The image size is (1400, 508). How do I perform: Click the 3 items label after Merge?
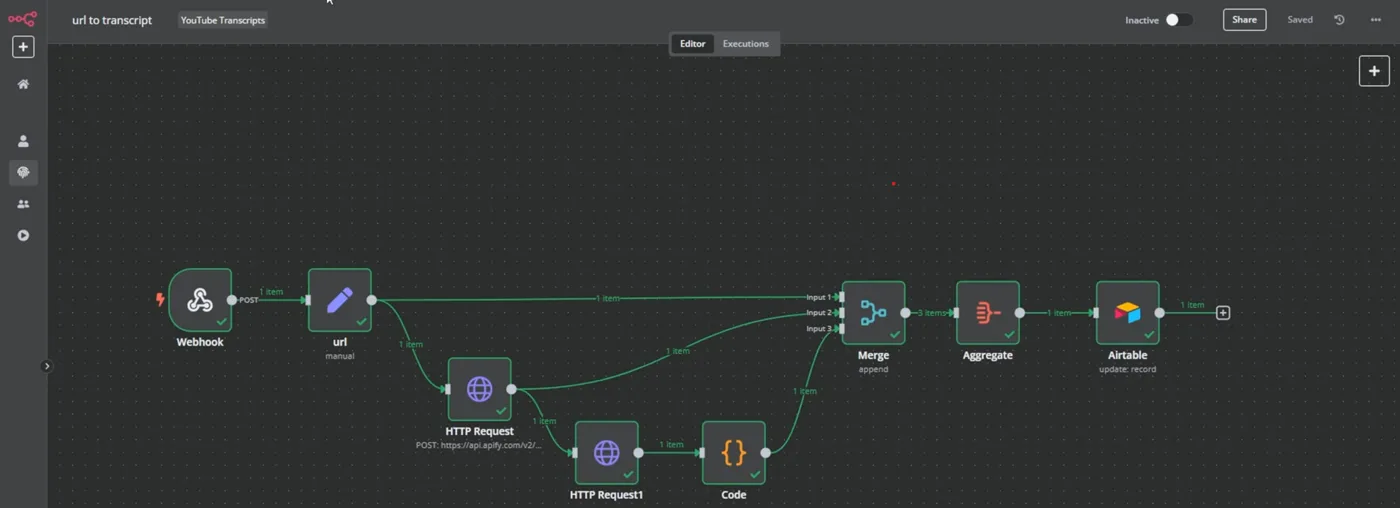pos(931,313)
